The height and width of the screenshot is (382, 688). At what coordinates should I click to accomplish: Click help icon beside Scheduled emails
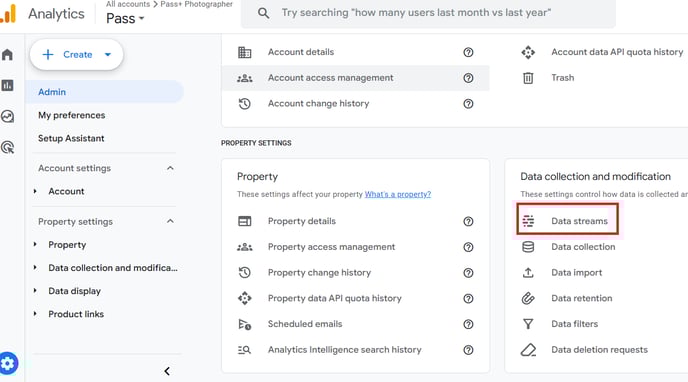click(468, 324)
